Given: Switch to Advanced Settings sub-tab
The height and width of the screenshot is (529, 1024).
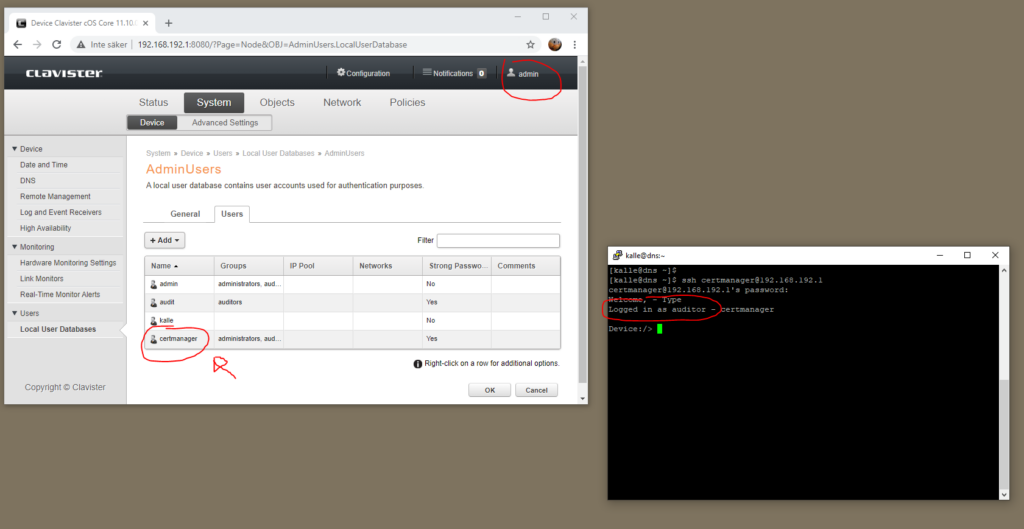Looking at the screenshot, I should point(225,123).
